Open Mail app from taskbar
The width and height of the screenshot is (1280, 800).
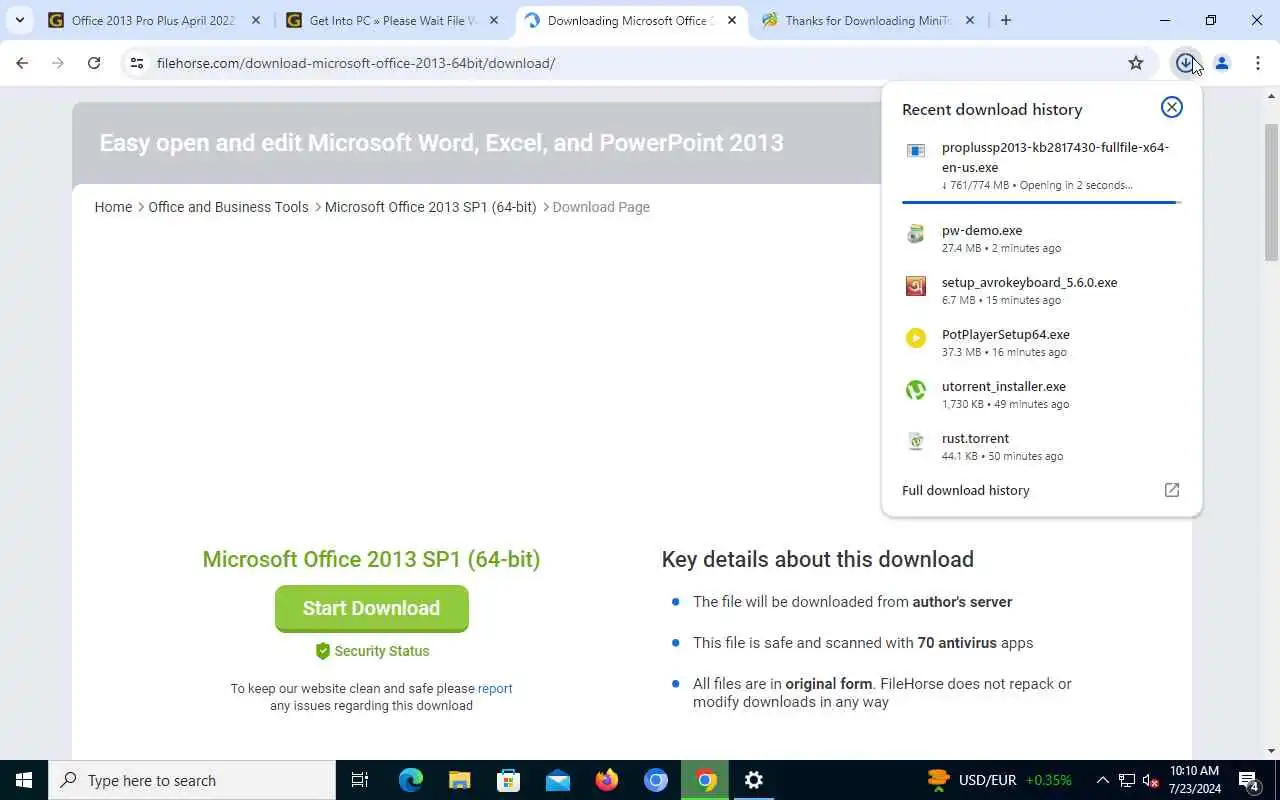[x=557, y=780]
